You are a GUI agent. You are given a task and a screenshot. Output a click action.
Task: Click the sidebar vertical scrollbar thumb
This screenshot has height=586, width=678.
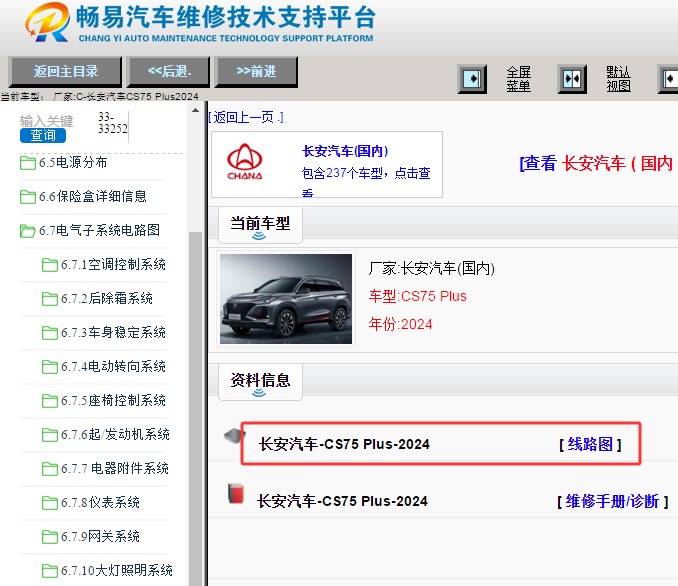[x=195, y=409]
